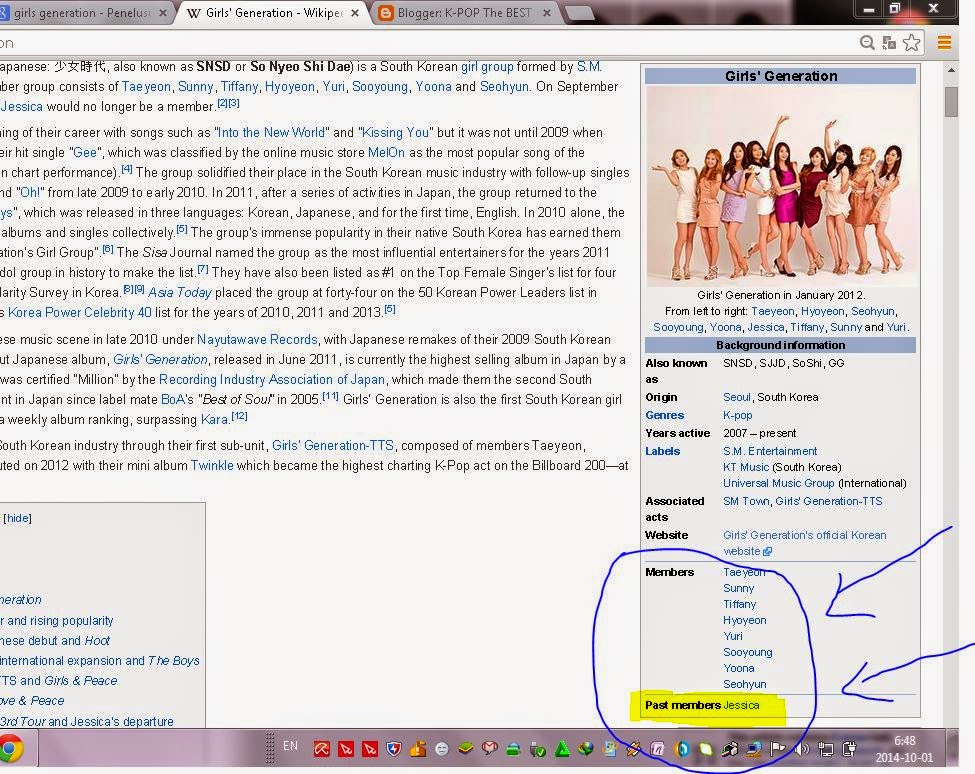The width and height of the screenshot is (975, 774).
Task: Click the external-link icon after website
Action: [x=767, y=551]
